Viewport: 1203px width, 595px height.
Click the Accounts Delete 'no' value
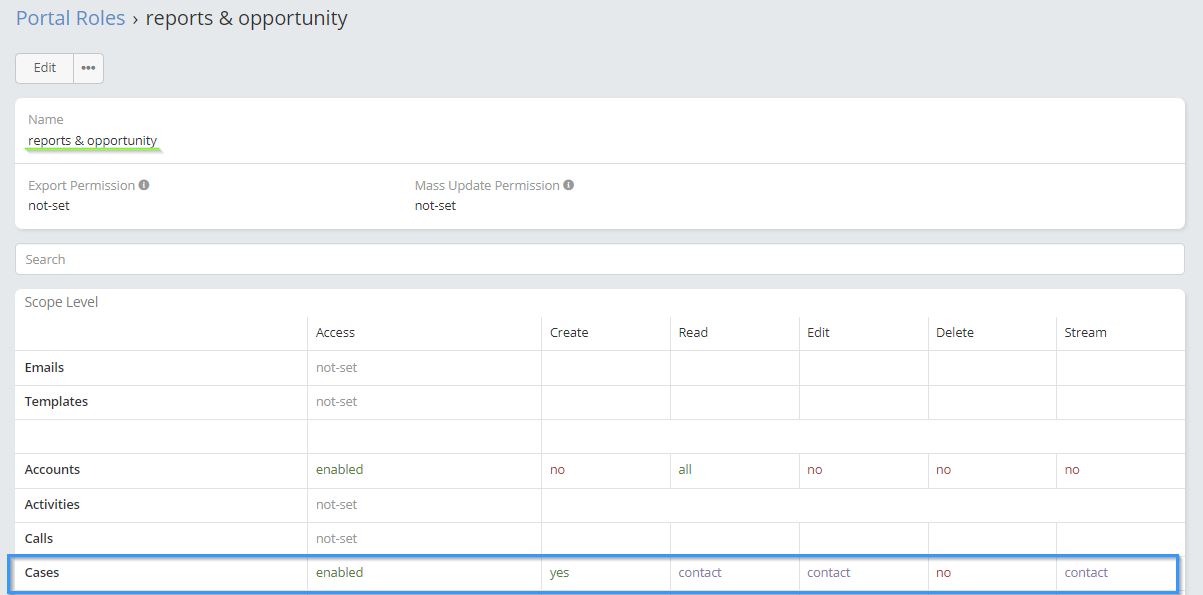[943, 470]
